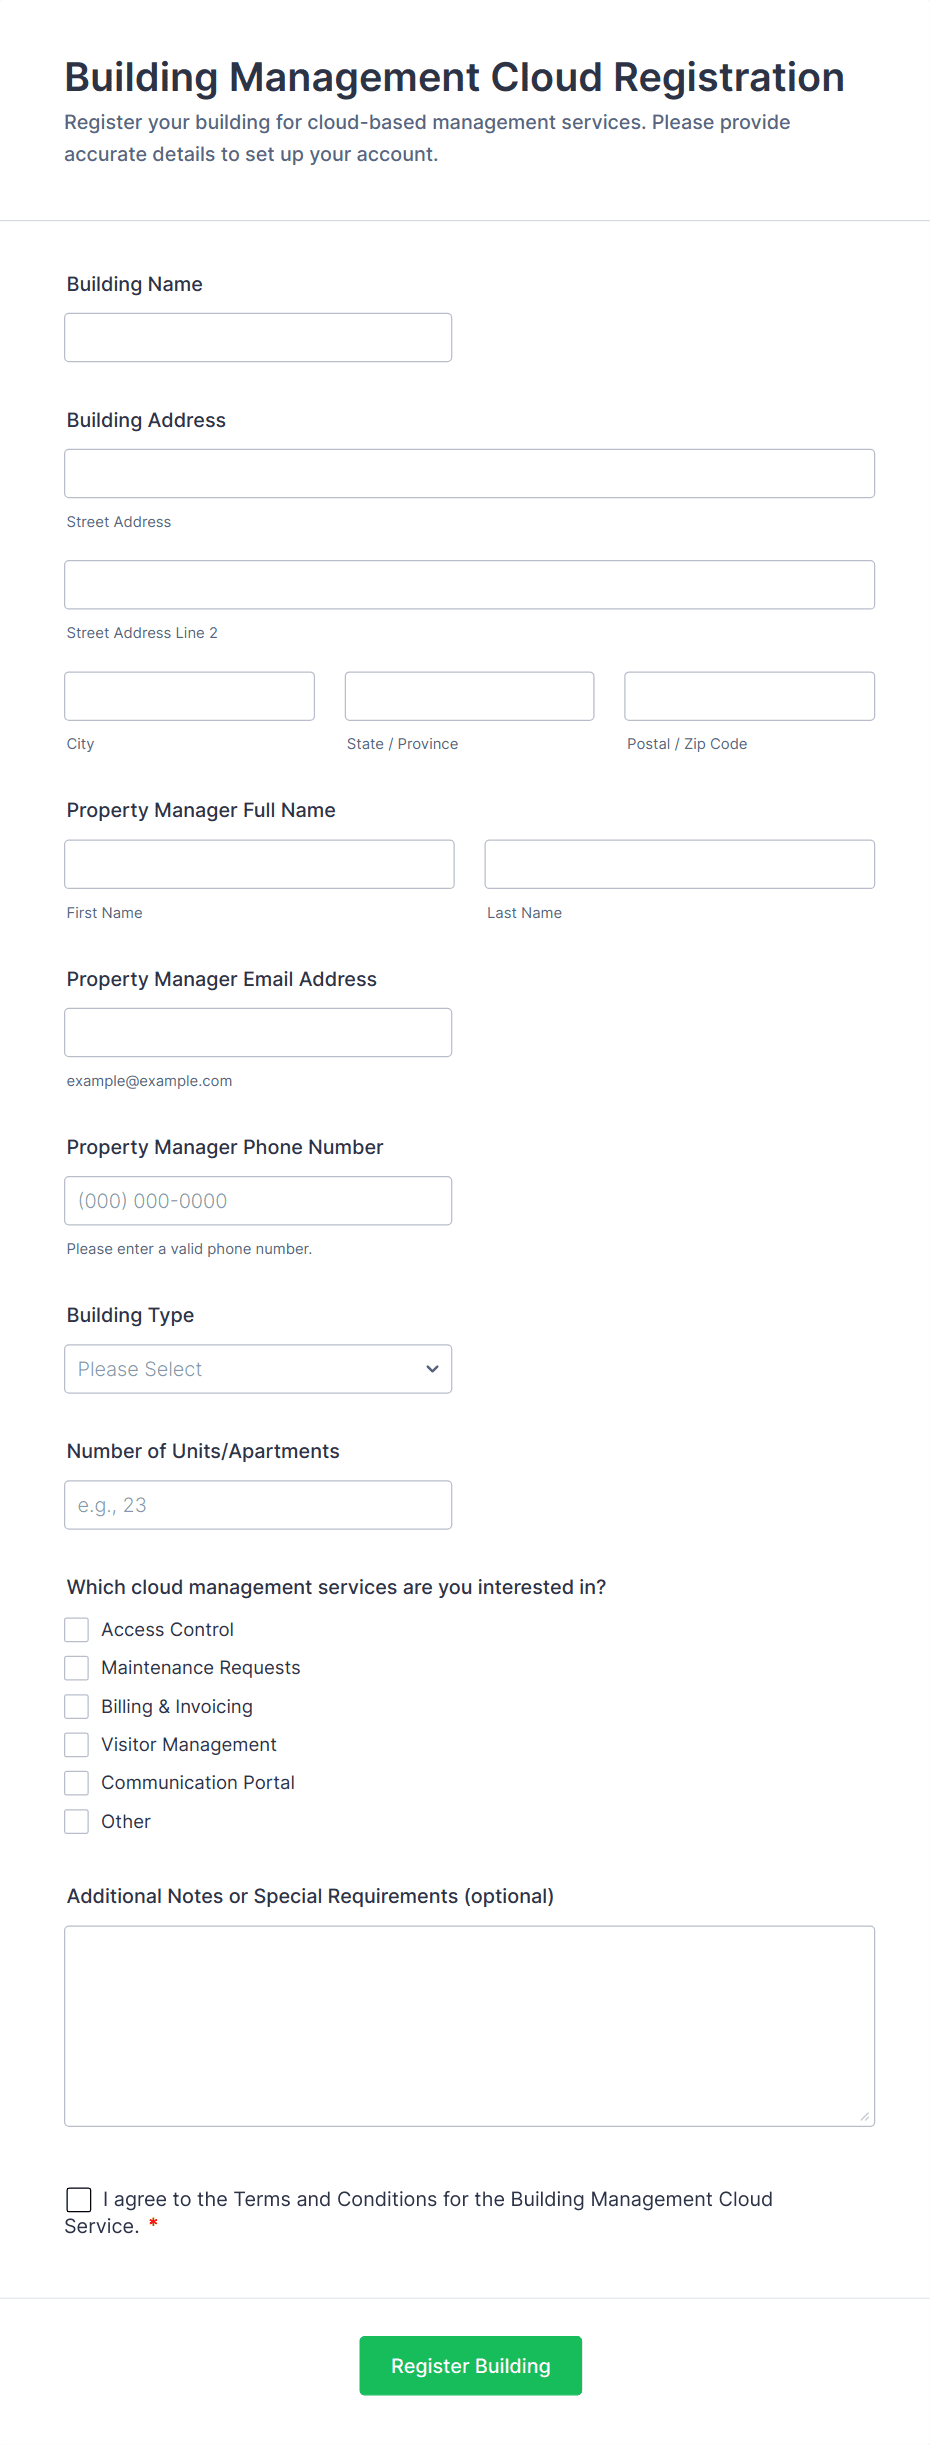Focus the Property Manager Phone Number field
Image resolution: width=930 pixels, height=2445 pixels.
[258, 1201]
